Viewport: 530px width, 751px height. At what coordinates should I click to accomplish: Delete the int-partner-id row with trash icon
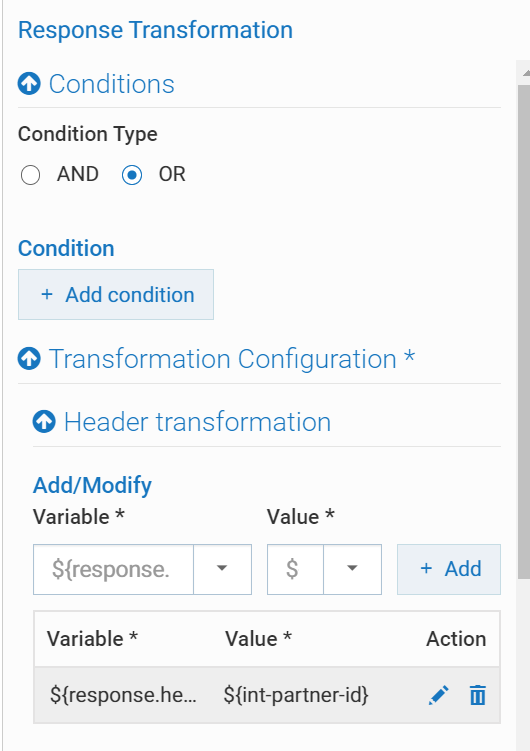tap(477, 695)
